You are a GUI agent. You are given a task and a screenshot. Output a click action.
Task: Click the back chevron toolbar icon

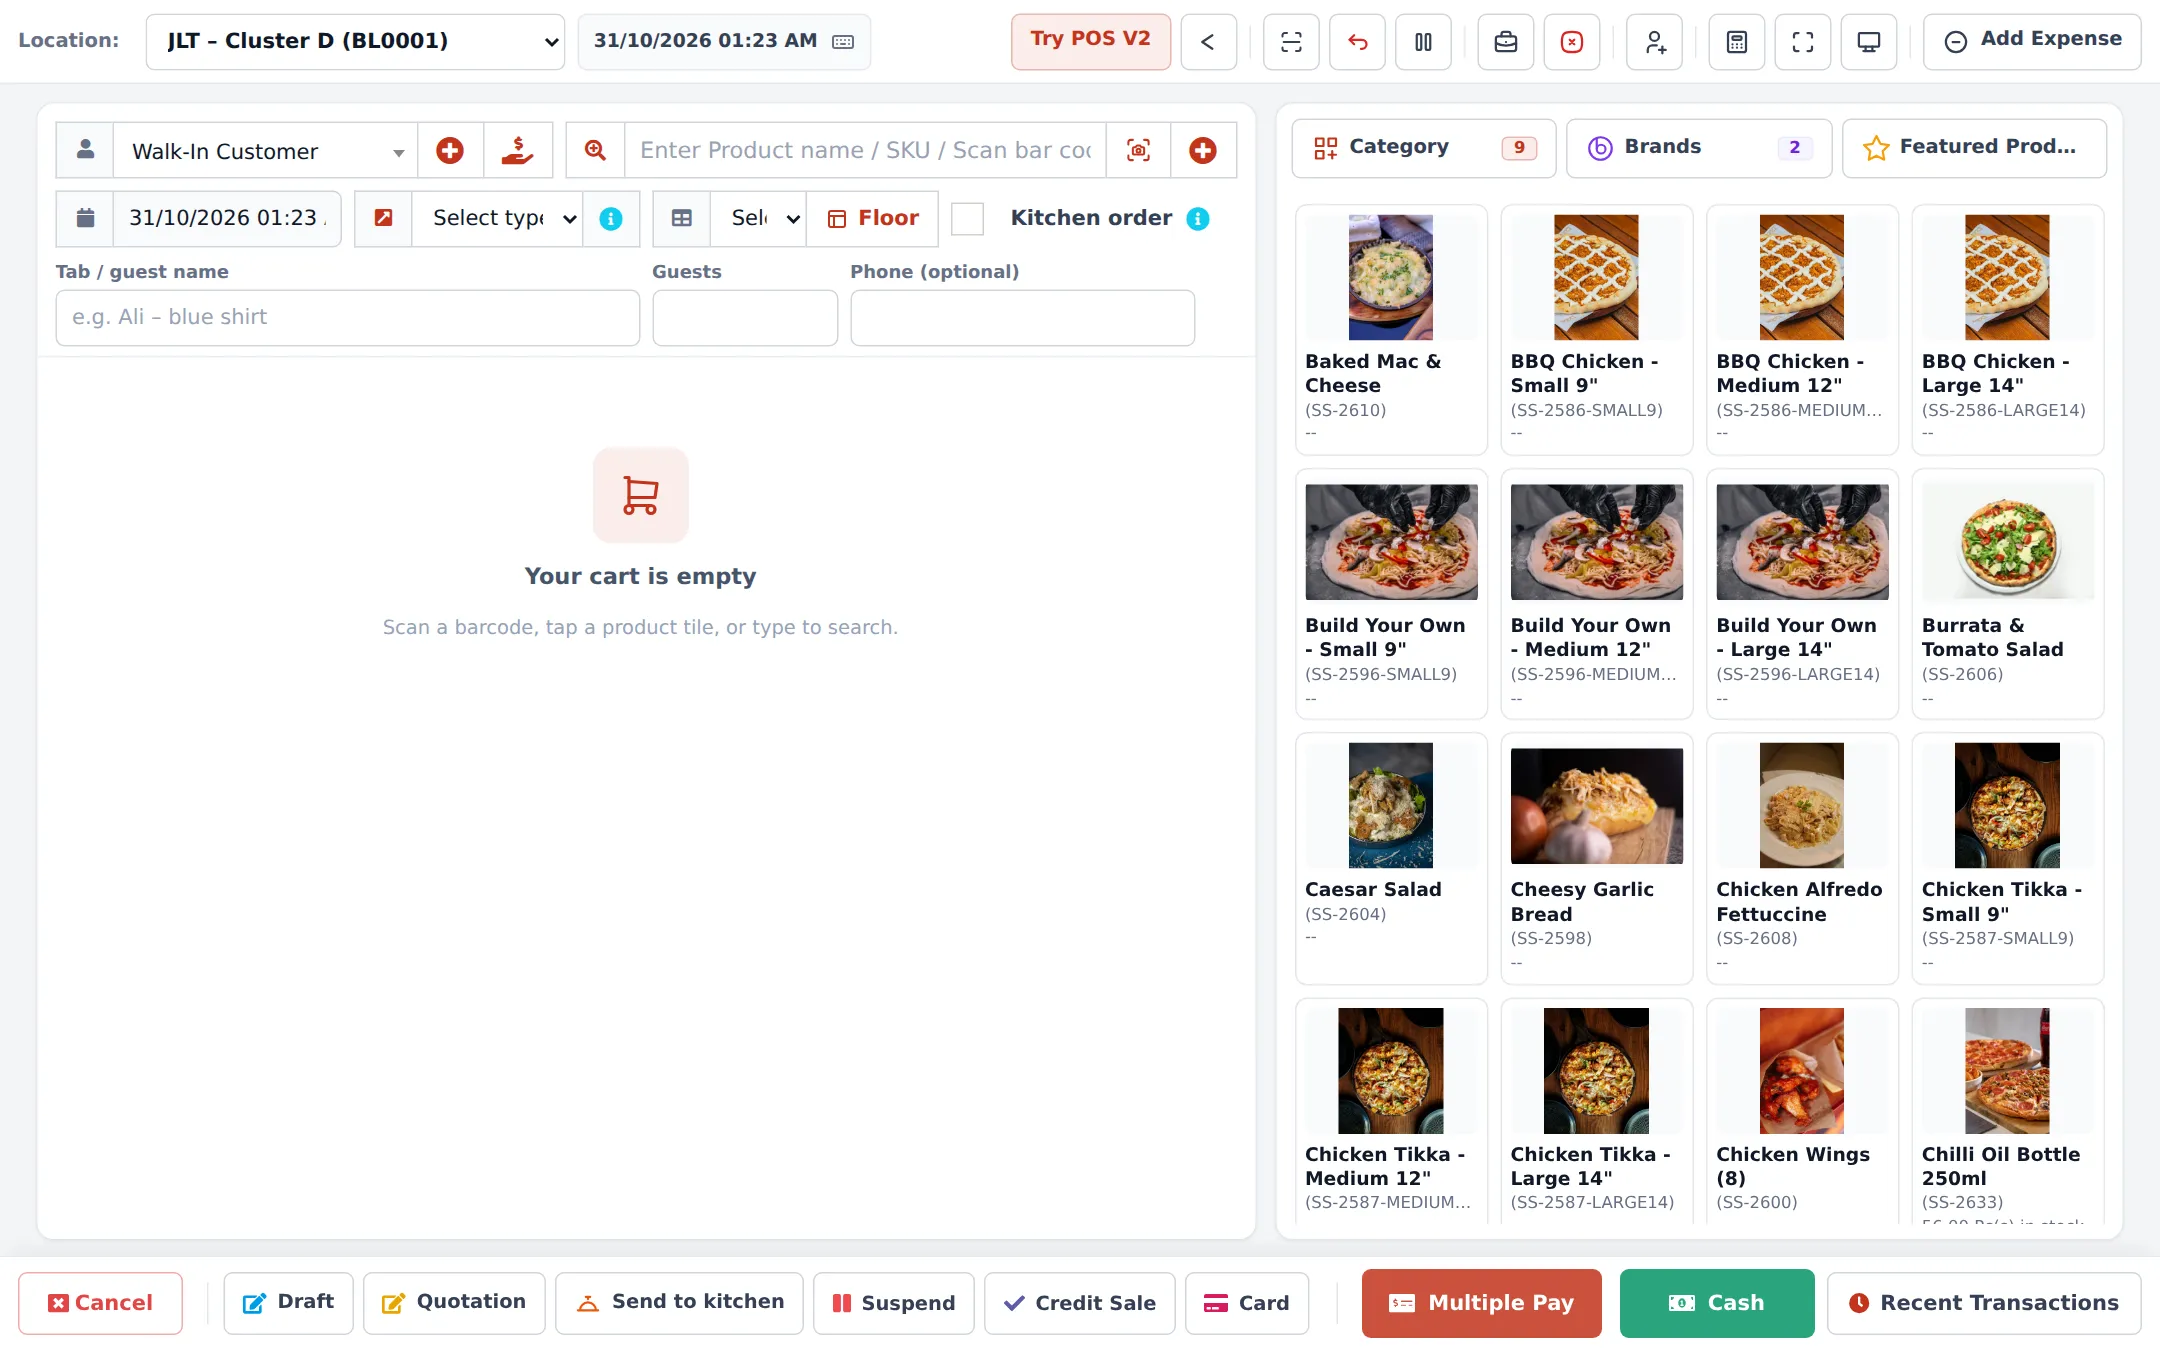tap(1208, 42)
